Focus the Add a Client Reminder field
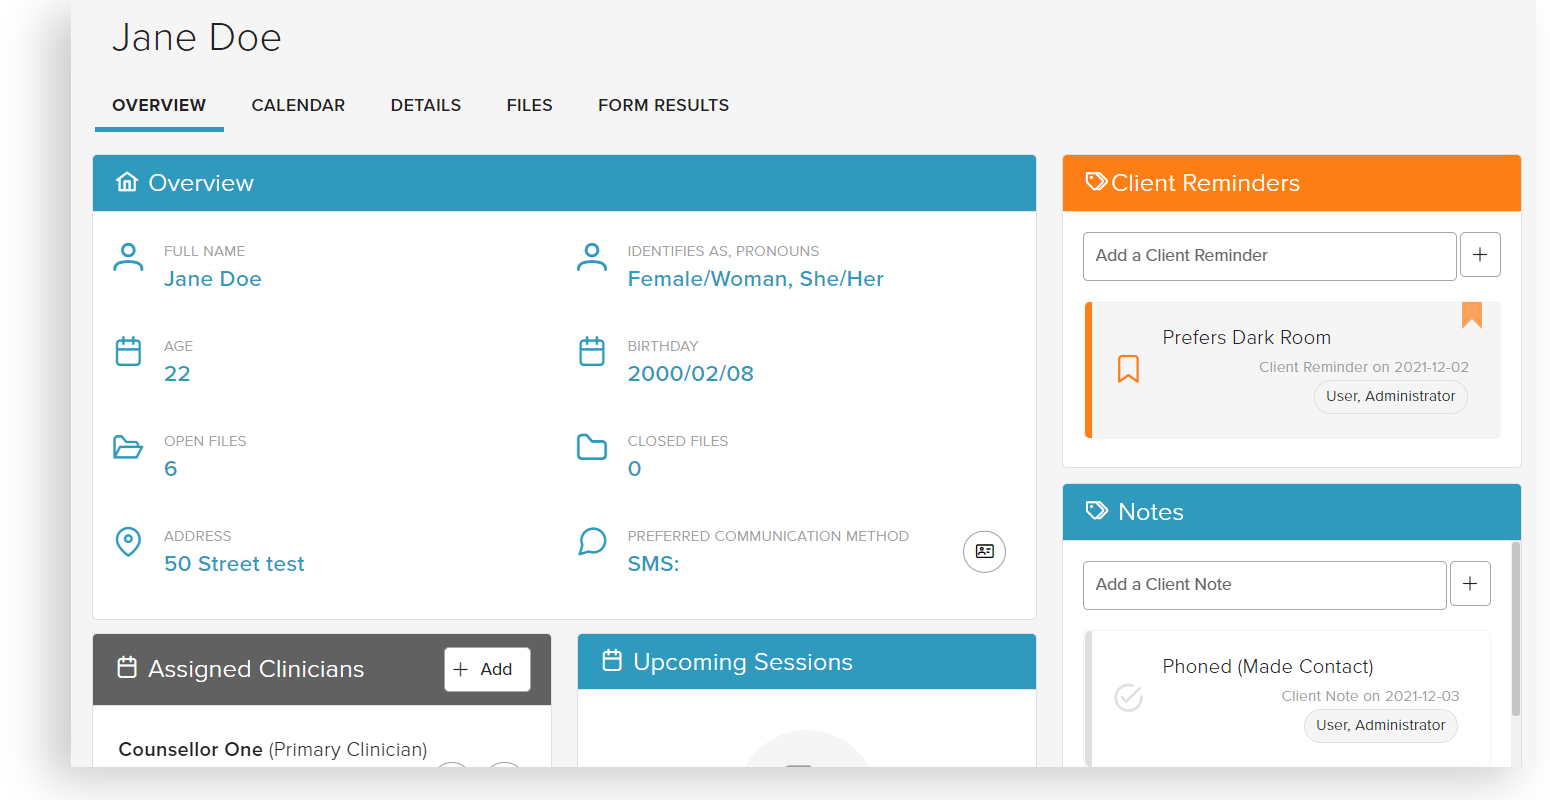Image resolution: width=1550 pixels, height=800 pixels. [x=1269, y=256]
